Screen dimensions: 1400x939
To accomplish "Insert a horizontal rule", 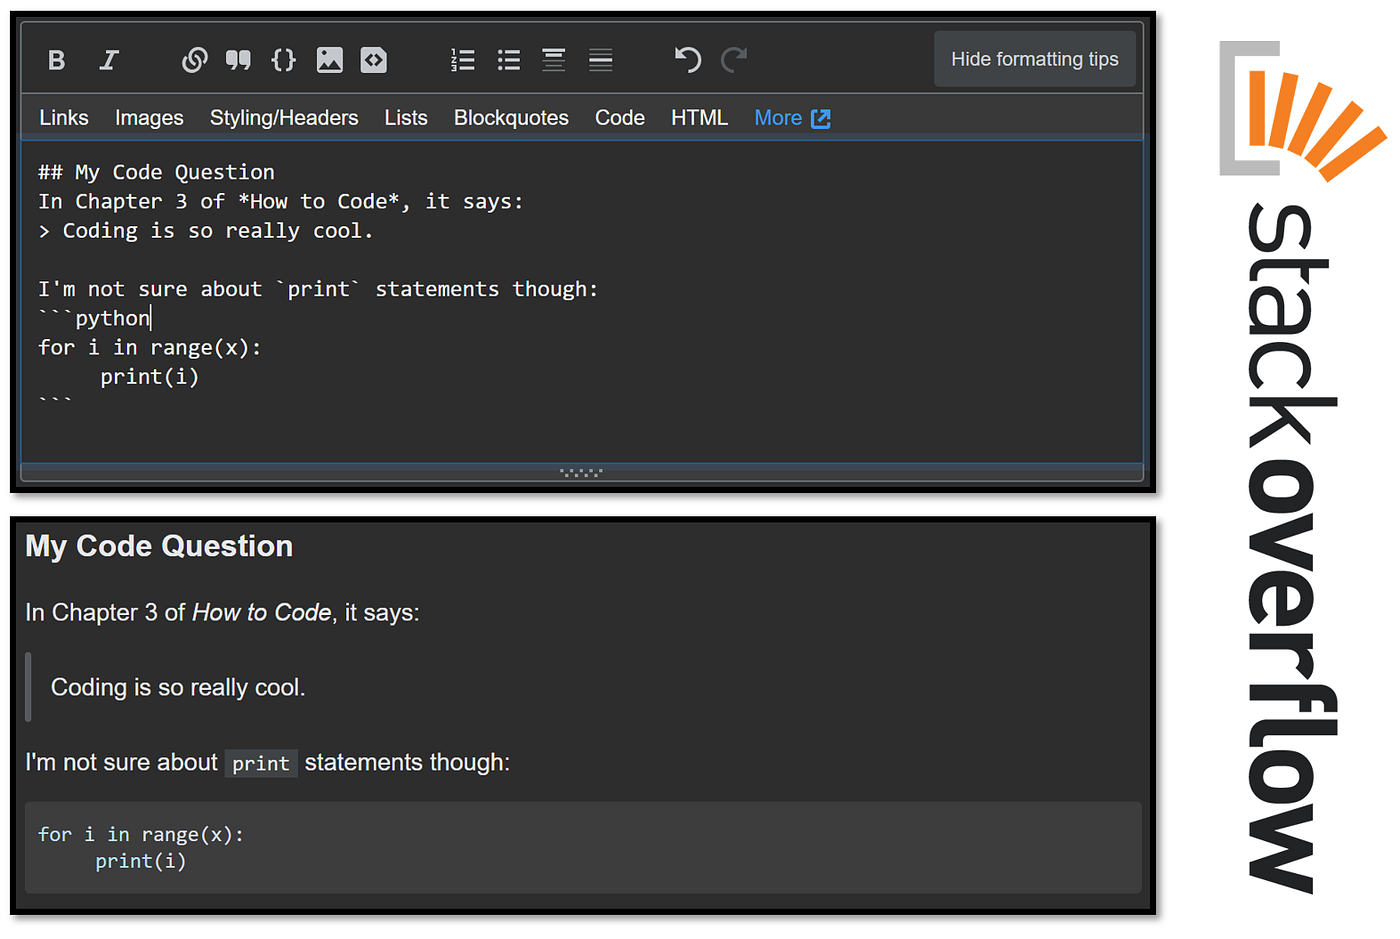I will (600, 59).
